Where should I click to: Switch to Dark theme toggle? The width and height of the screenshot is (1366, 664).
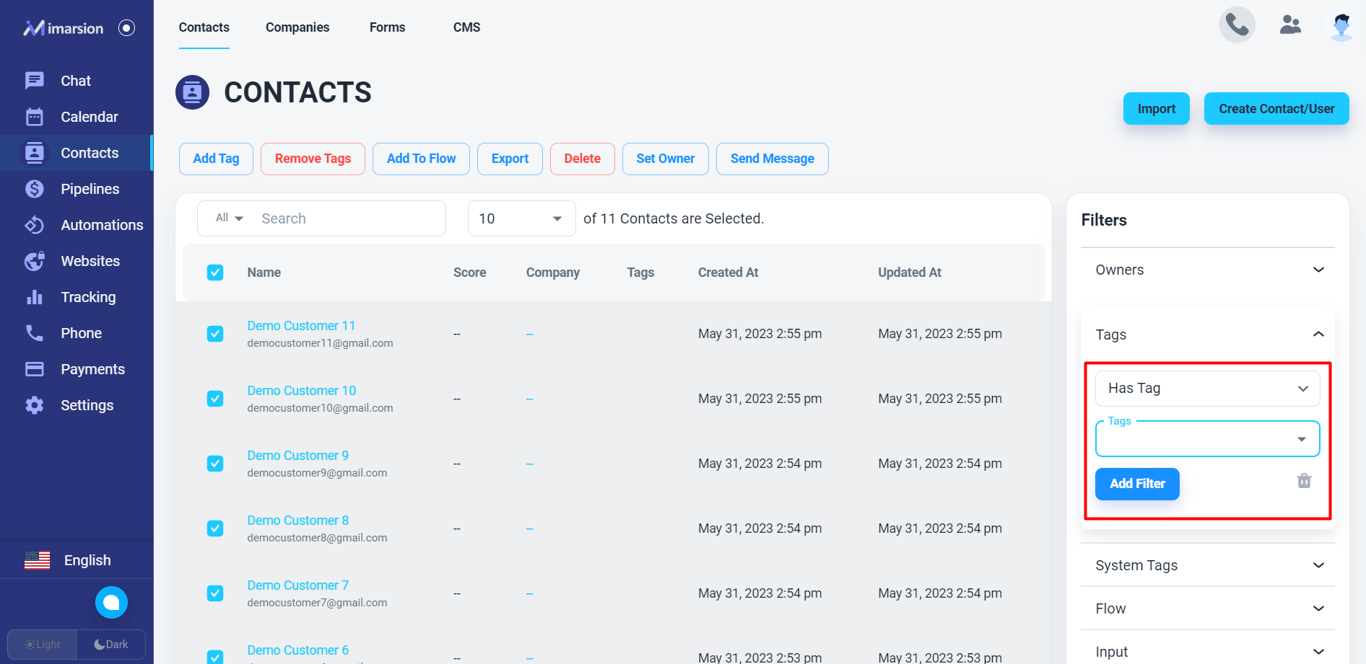[x=111, y=644]
